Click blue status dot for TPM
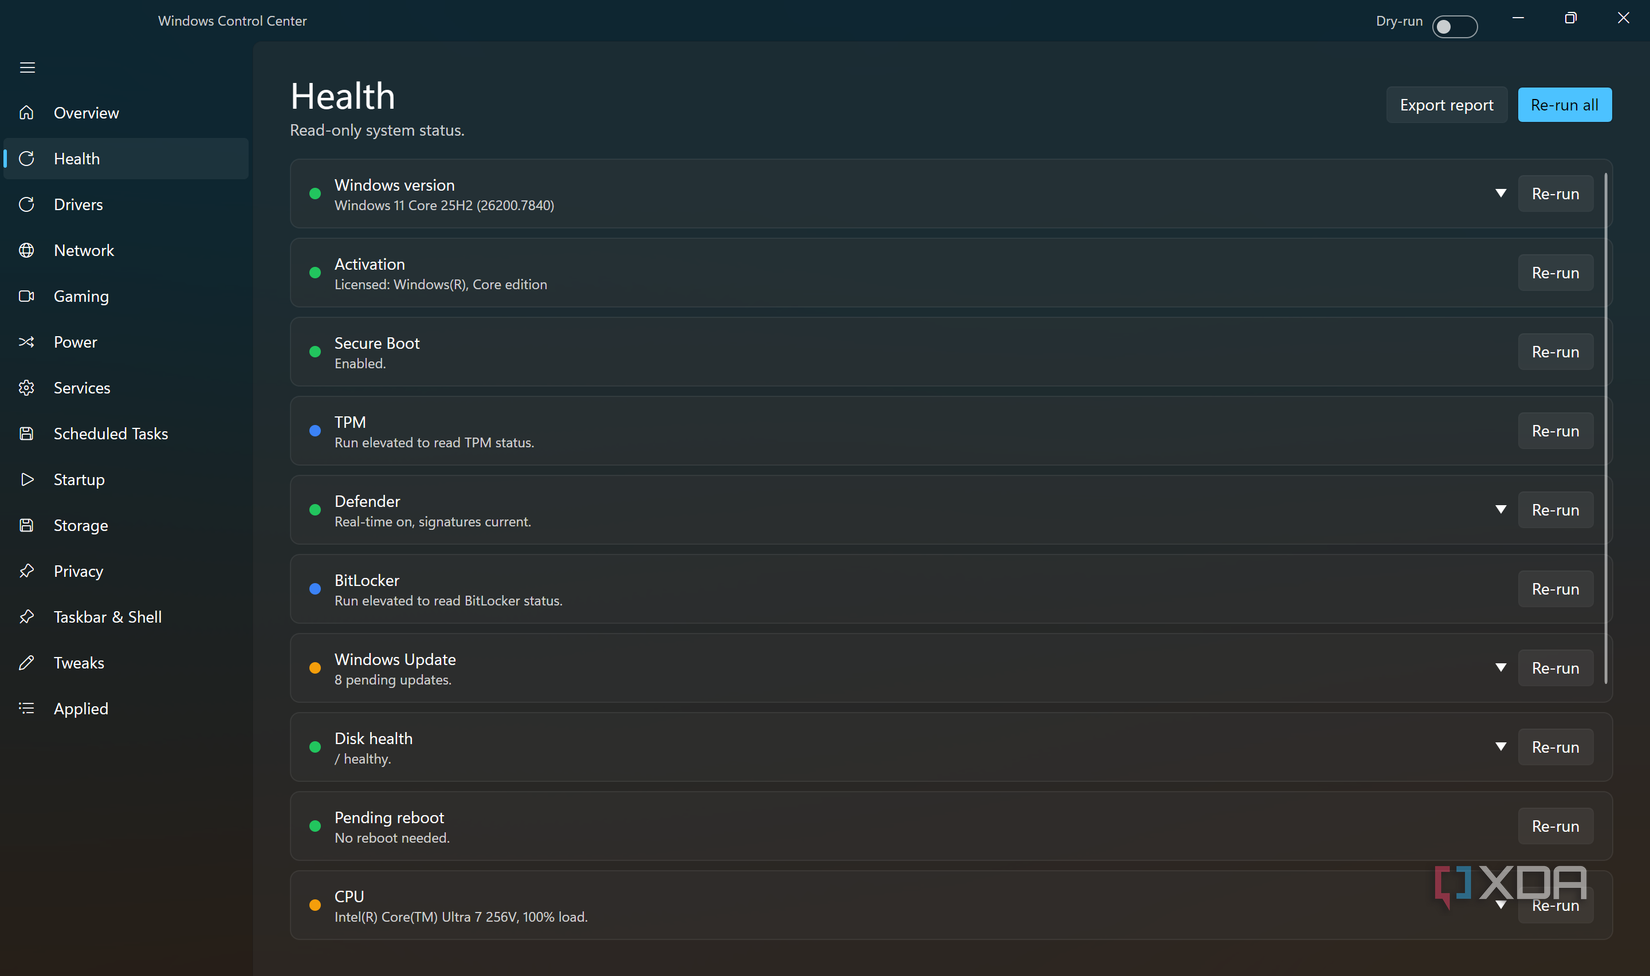Image resolution: width=1650 pixels, height=976 pixels. (x=315, y=431)
